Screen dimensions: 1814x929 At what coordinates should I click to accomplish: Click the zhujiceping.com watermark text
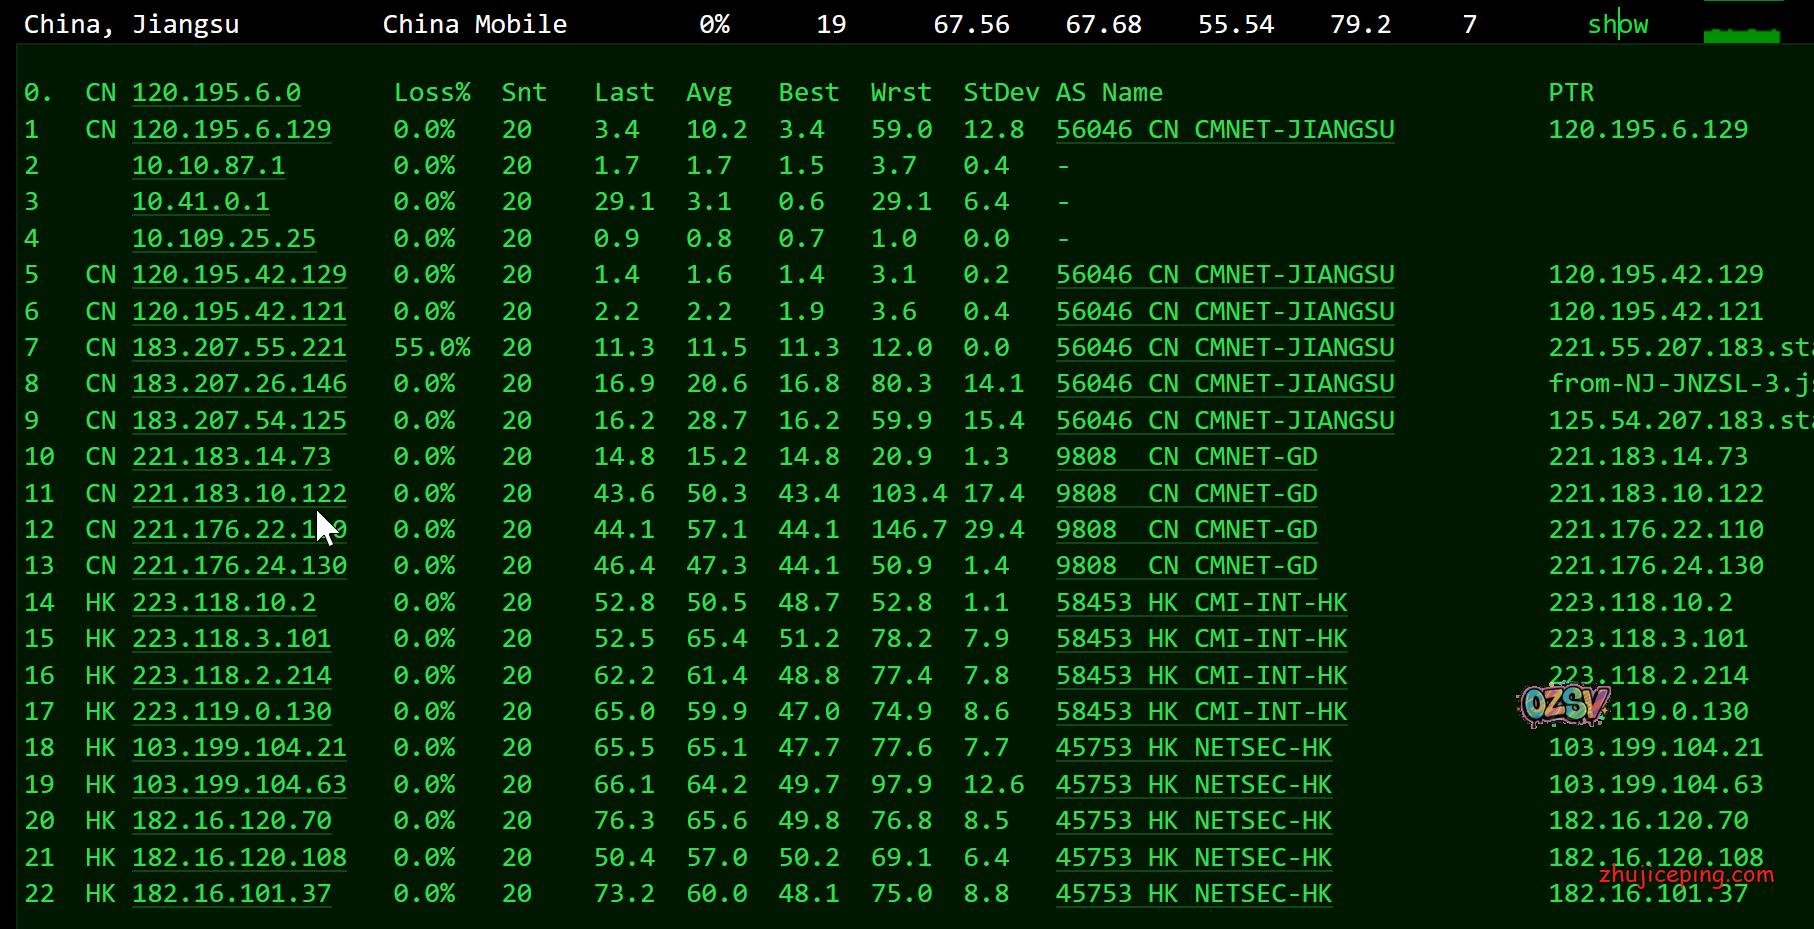coord(1686,874)
